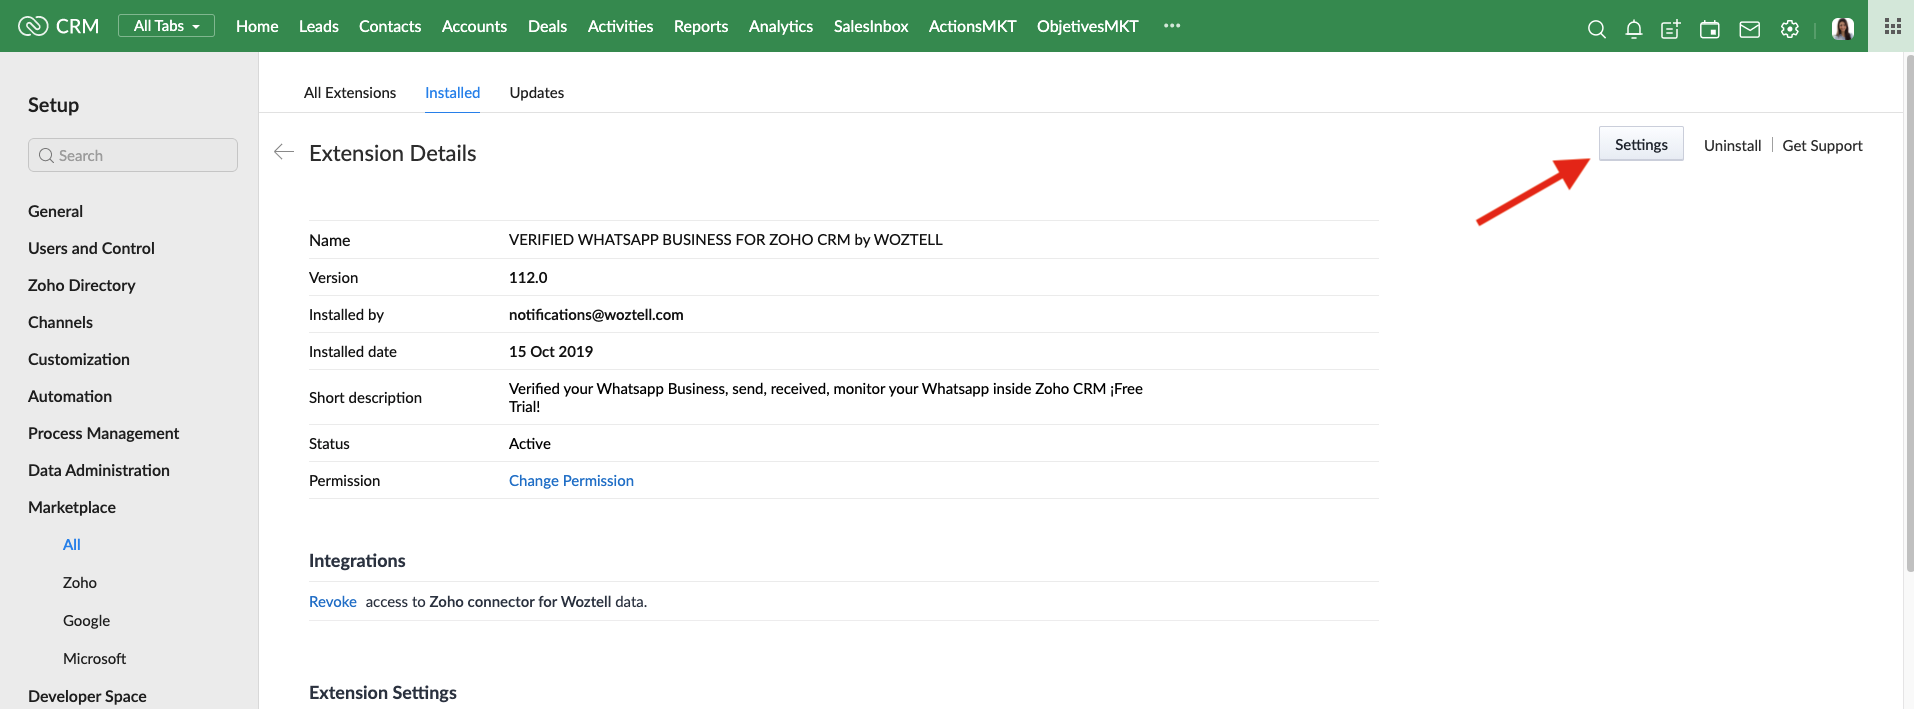Click the Uninstall link
Viewport: 1914px width, 709px height.
(1732, 145)
